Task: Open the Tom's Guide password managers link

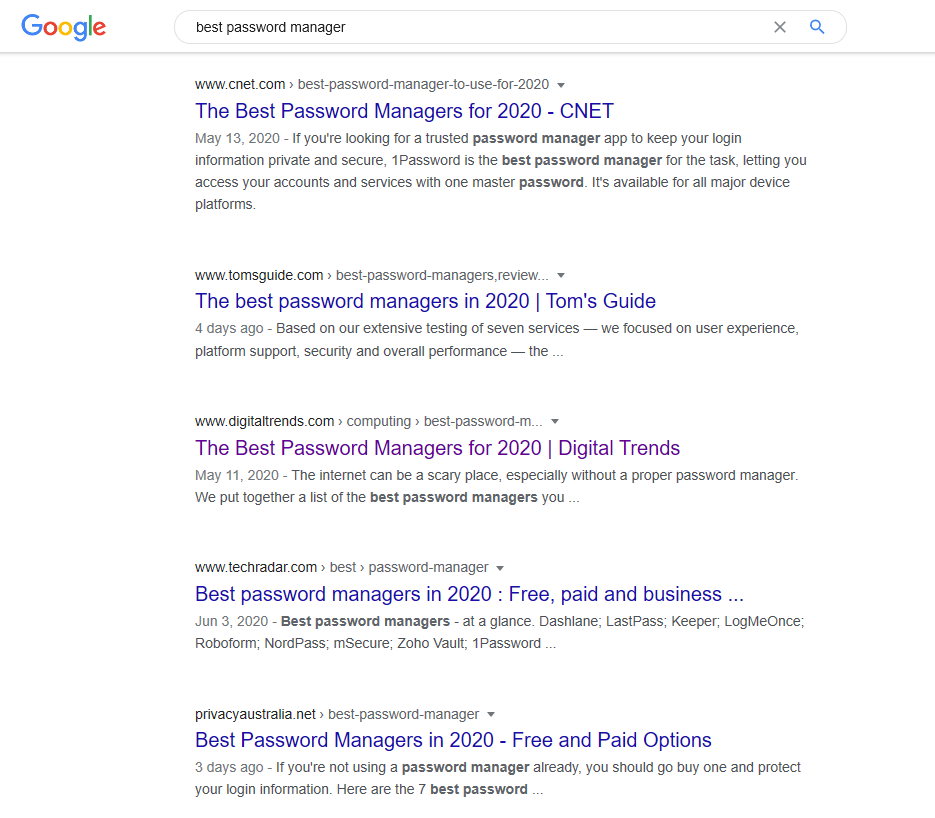Action: click(x=425, y=301)
